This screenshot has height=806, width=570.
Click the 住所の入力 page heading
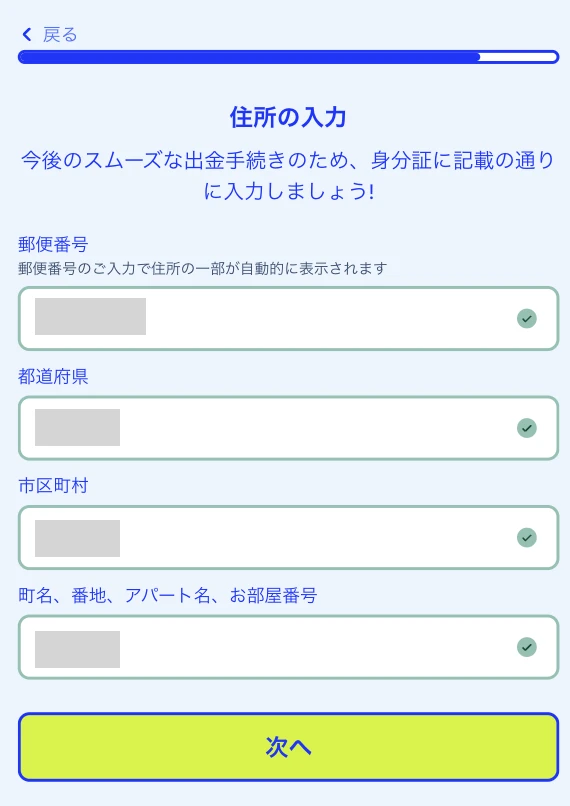[288, 117]
